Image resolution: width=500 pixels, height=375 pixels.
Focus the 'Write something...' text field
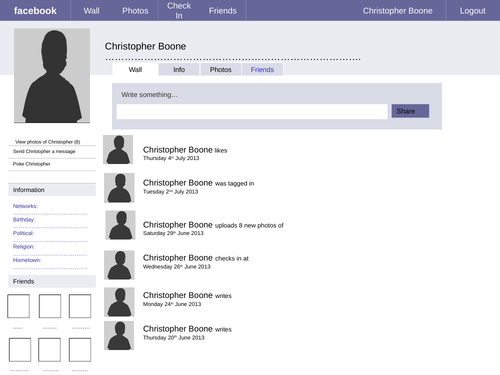point(252,111)
